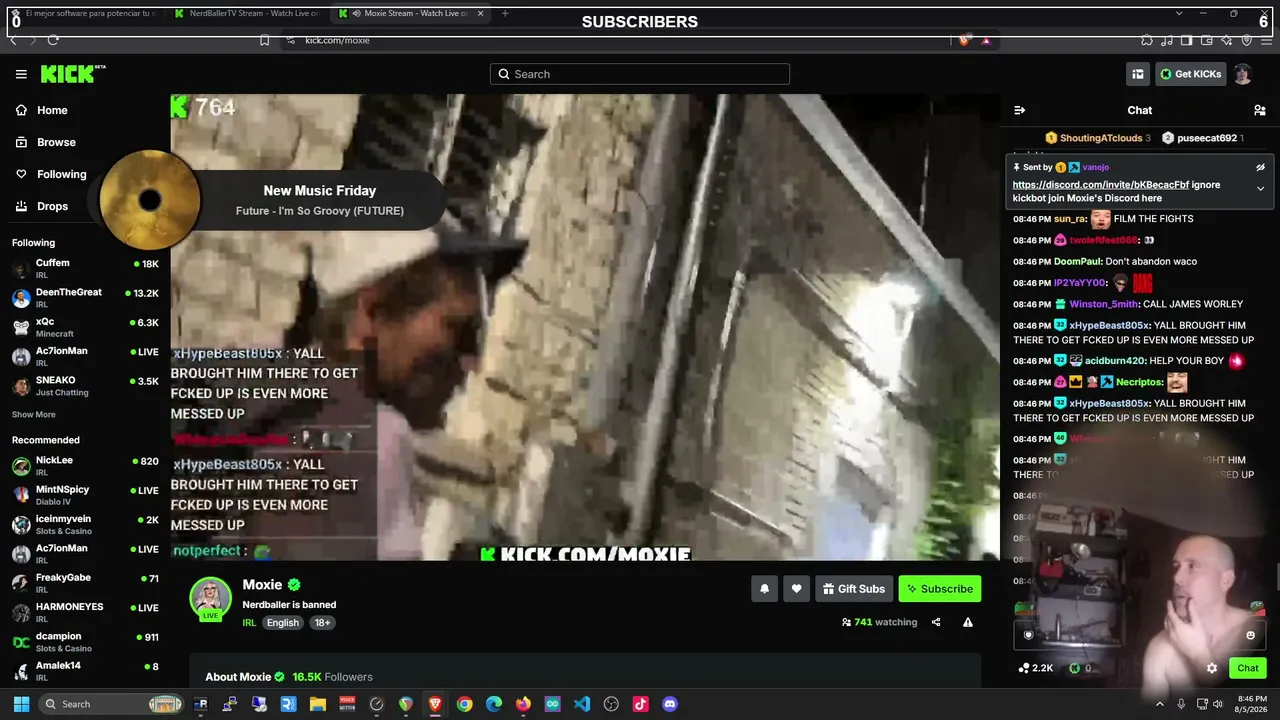
Task: Expand the pinned message chevron
Action: [x=1260, y=188]
